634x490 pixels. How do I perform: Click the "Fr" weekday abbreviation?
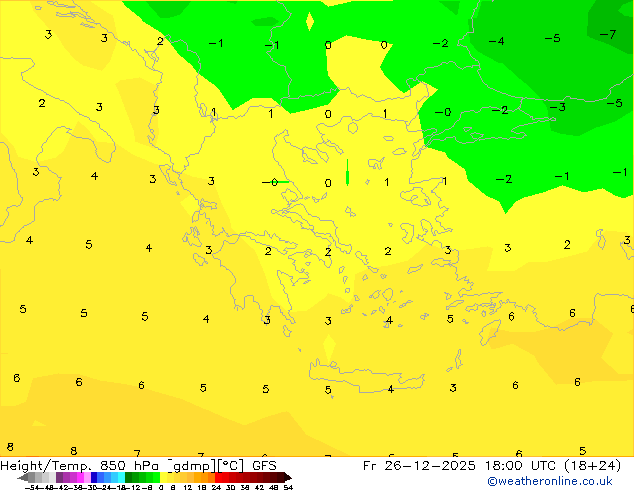369,466
